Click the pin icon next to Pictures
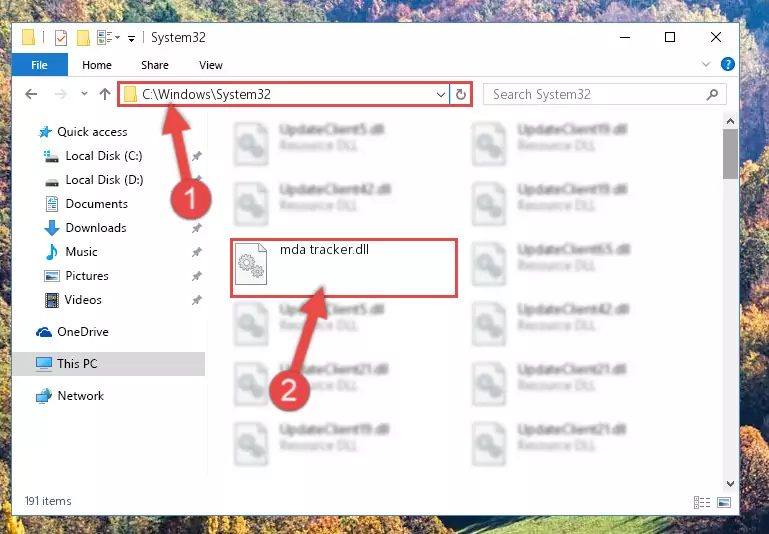Image resolution: width=769 pixels, height=534 pixels. [196, 276]
